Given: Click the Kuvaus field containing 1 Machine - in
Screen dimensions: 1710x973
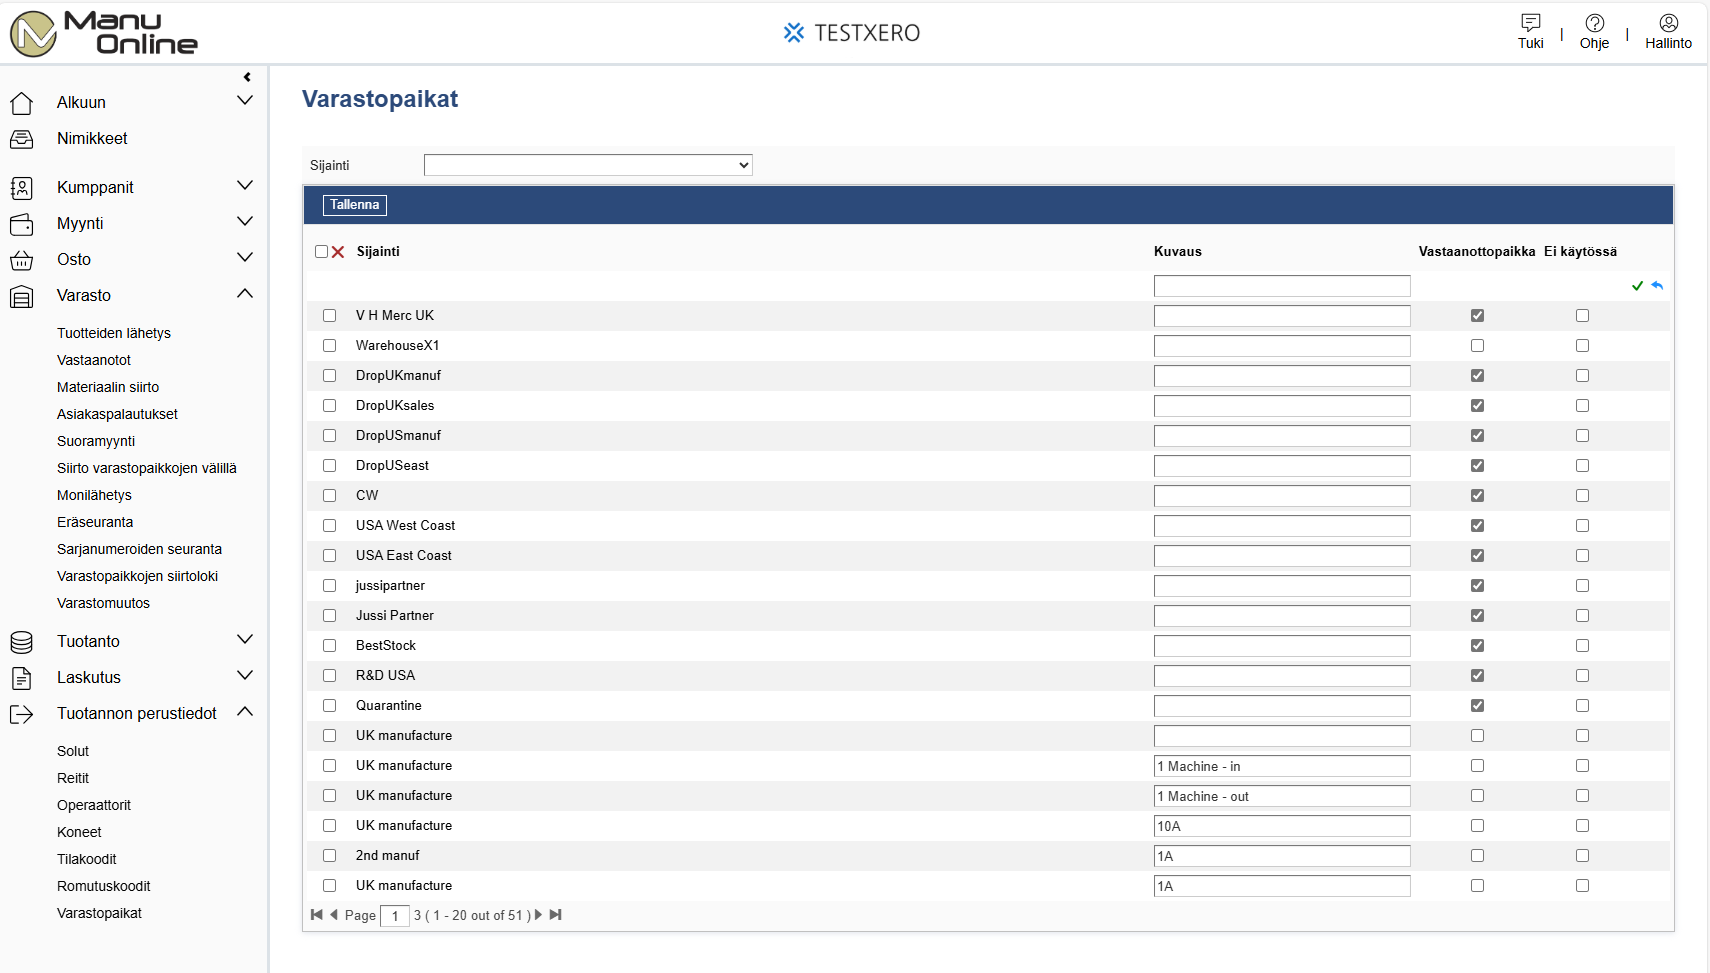Looking at the screenshot, I should tap(1282, 766).
